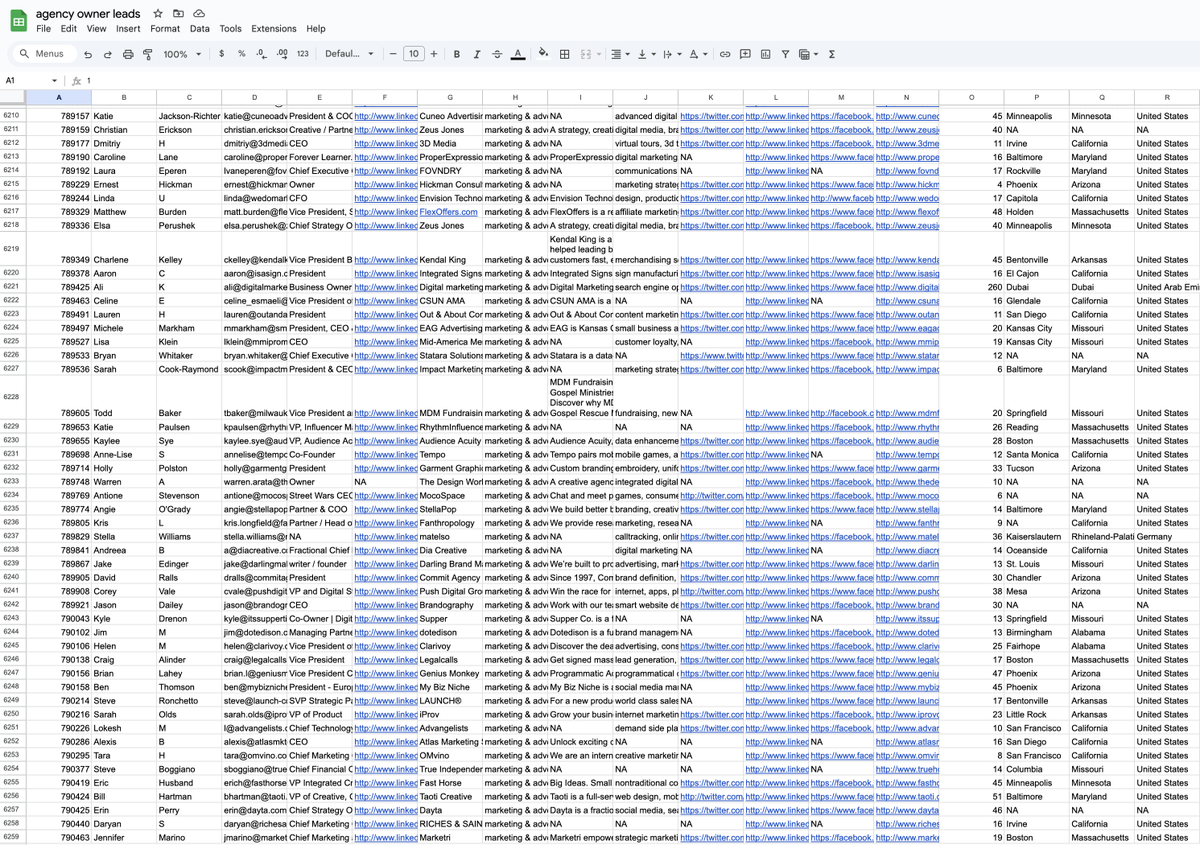The image size is (1200, 845).
Task: Open the Help menu
Action: [x=316, y=29]
